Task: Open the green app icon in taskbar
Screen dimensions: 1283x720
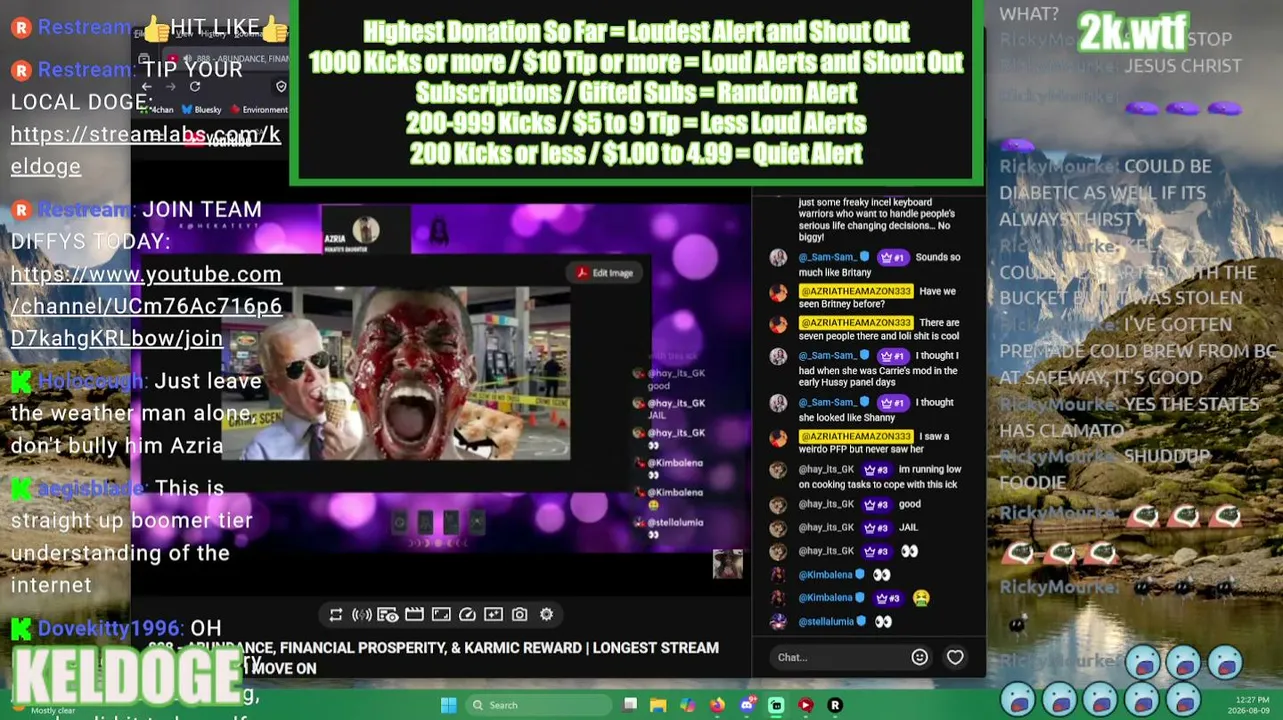Action: point(776,705)
